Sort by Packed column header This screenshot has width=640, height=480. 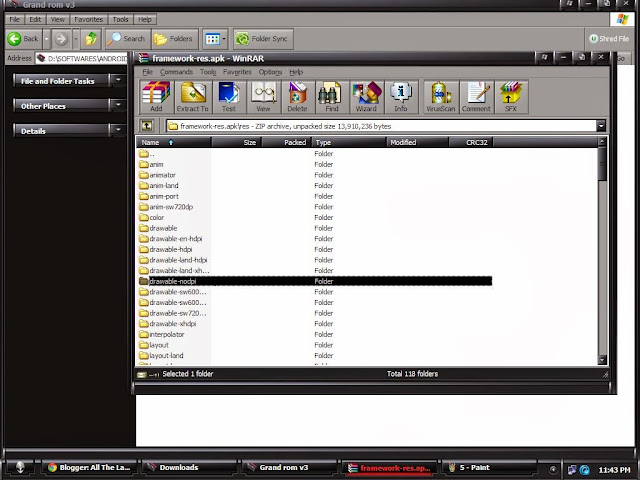tap(286, 142)
